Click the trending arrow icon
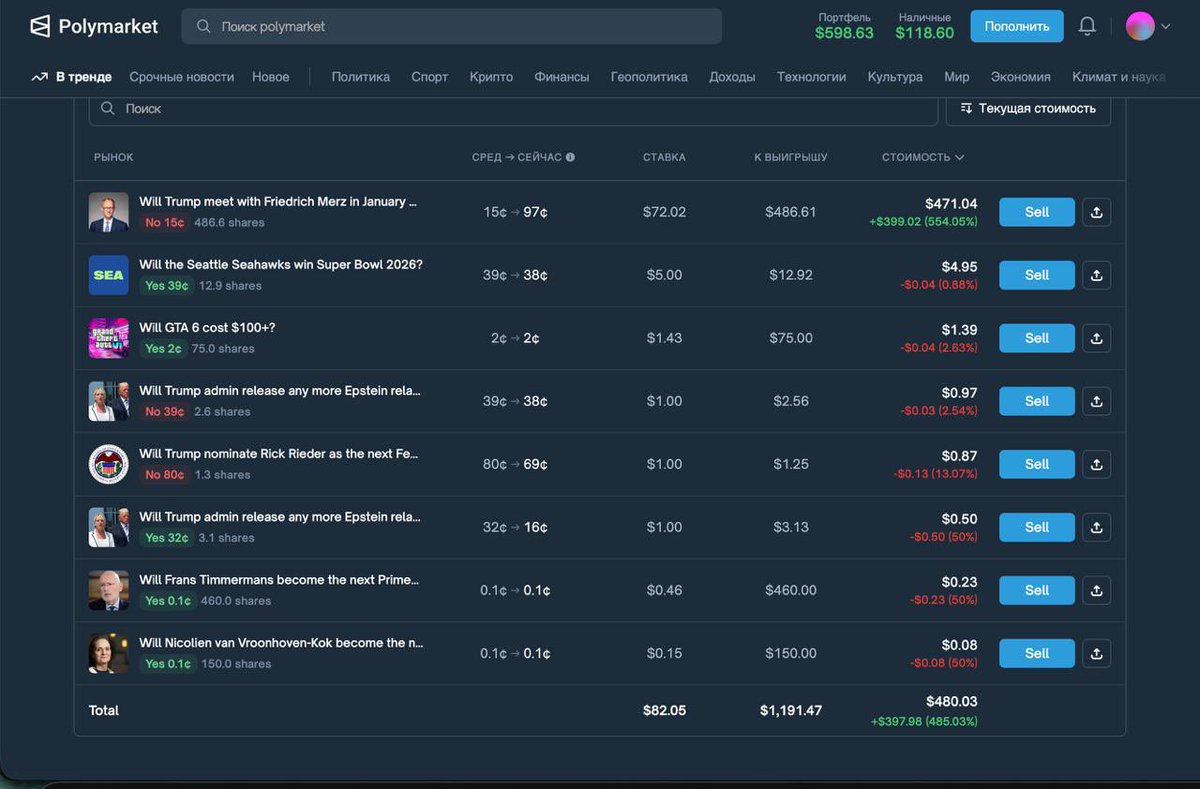 [x=39, y=77]
